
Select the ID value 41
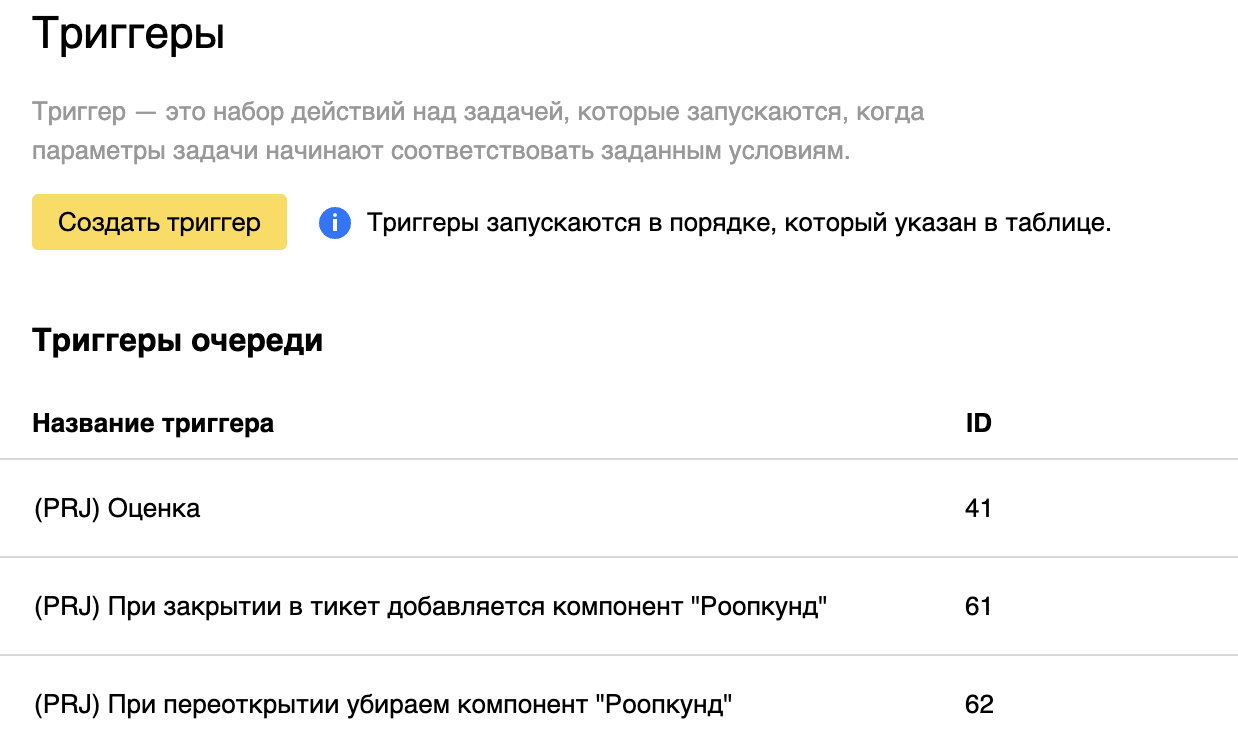(978, 508)
